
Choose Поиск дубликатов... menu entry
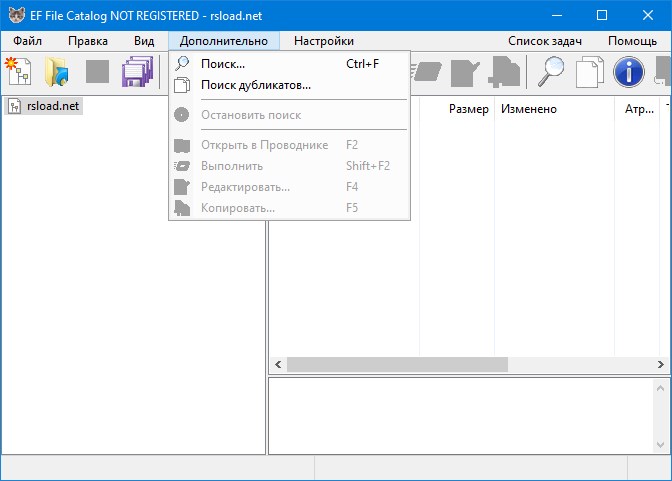coord(255,85)
